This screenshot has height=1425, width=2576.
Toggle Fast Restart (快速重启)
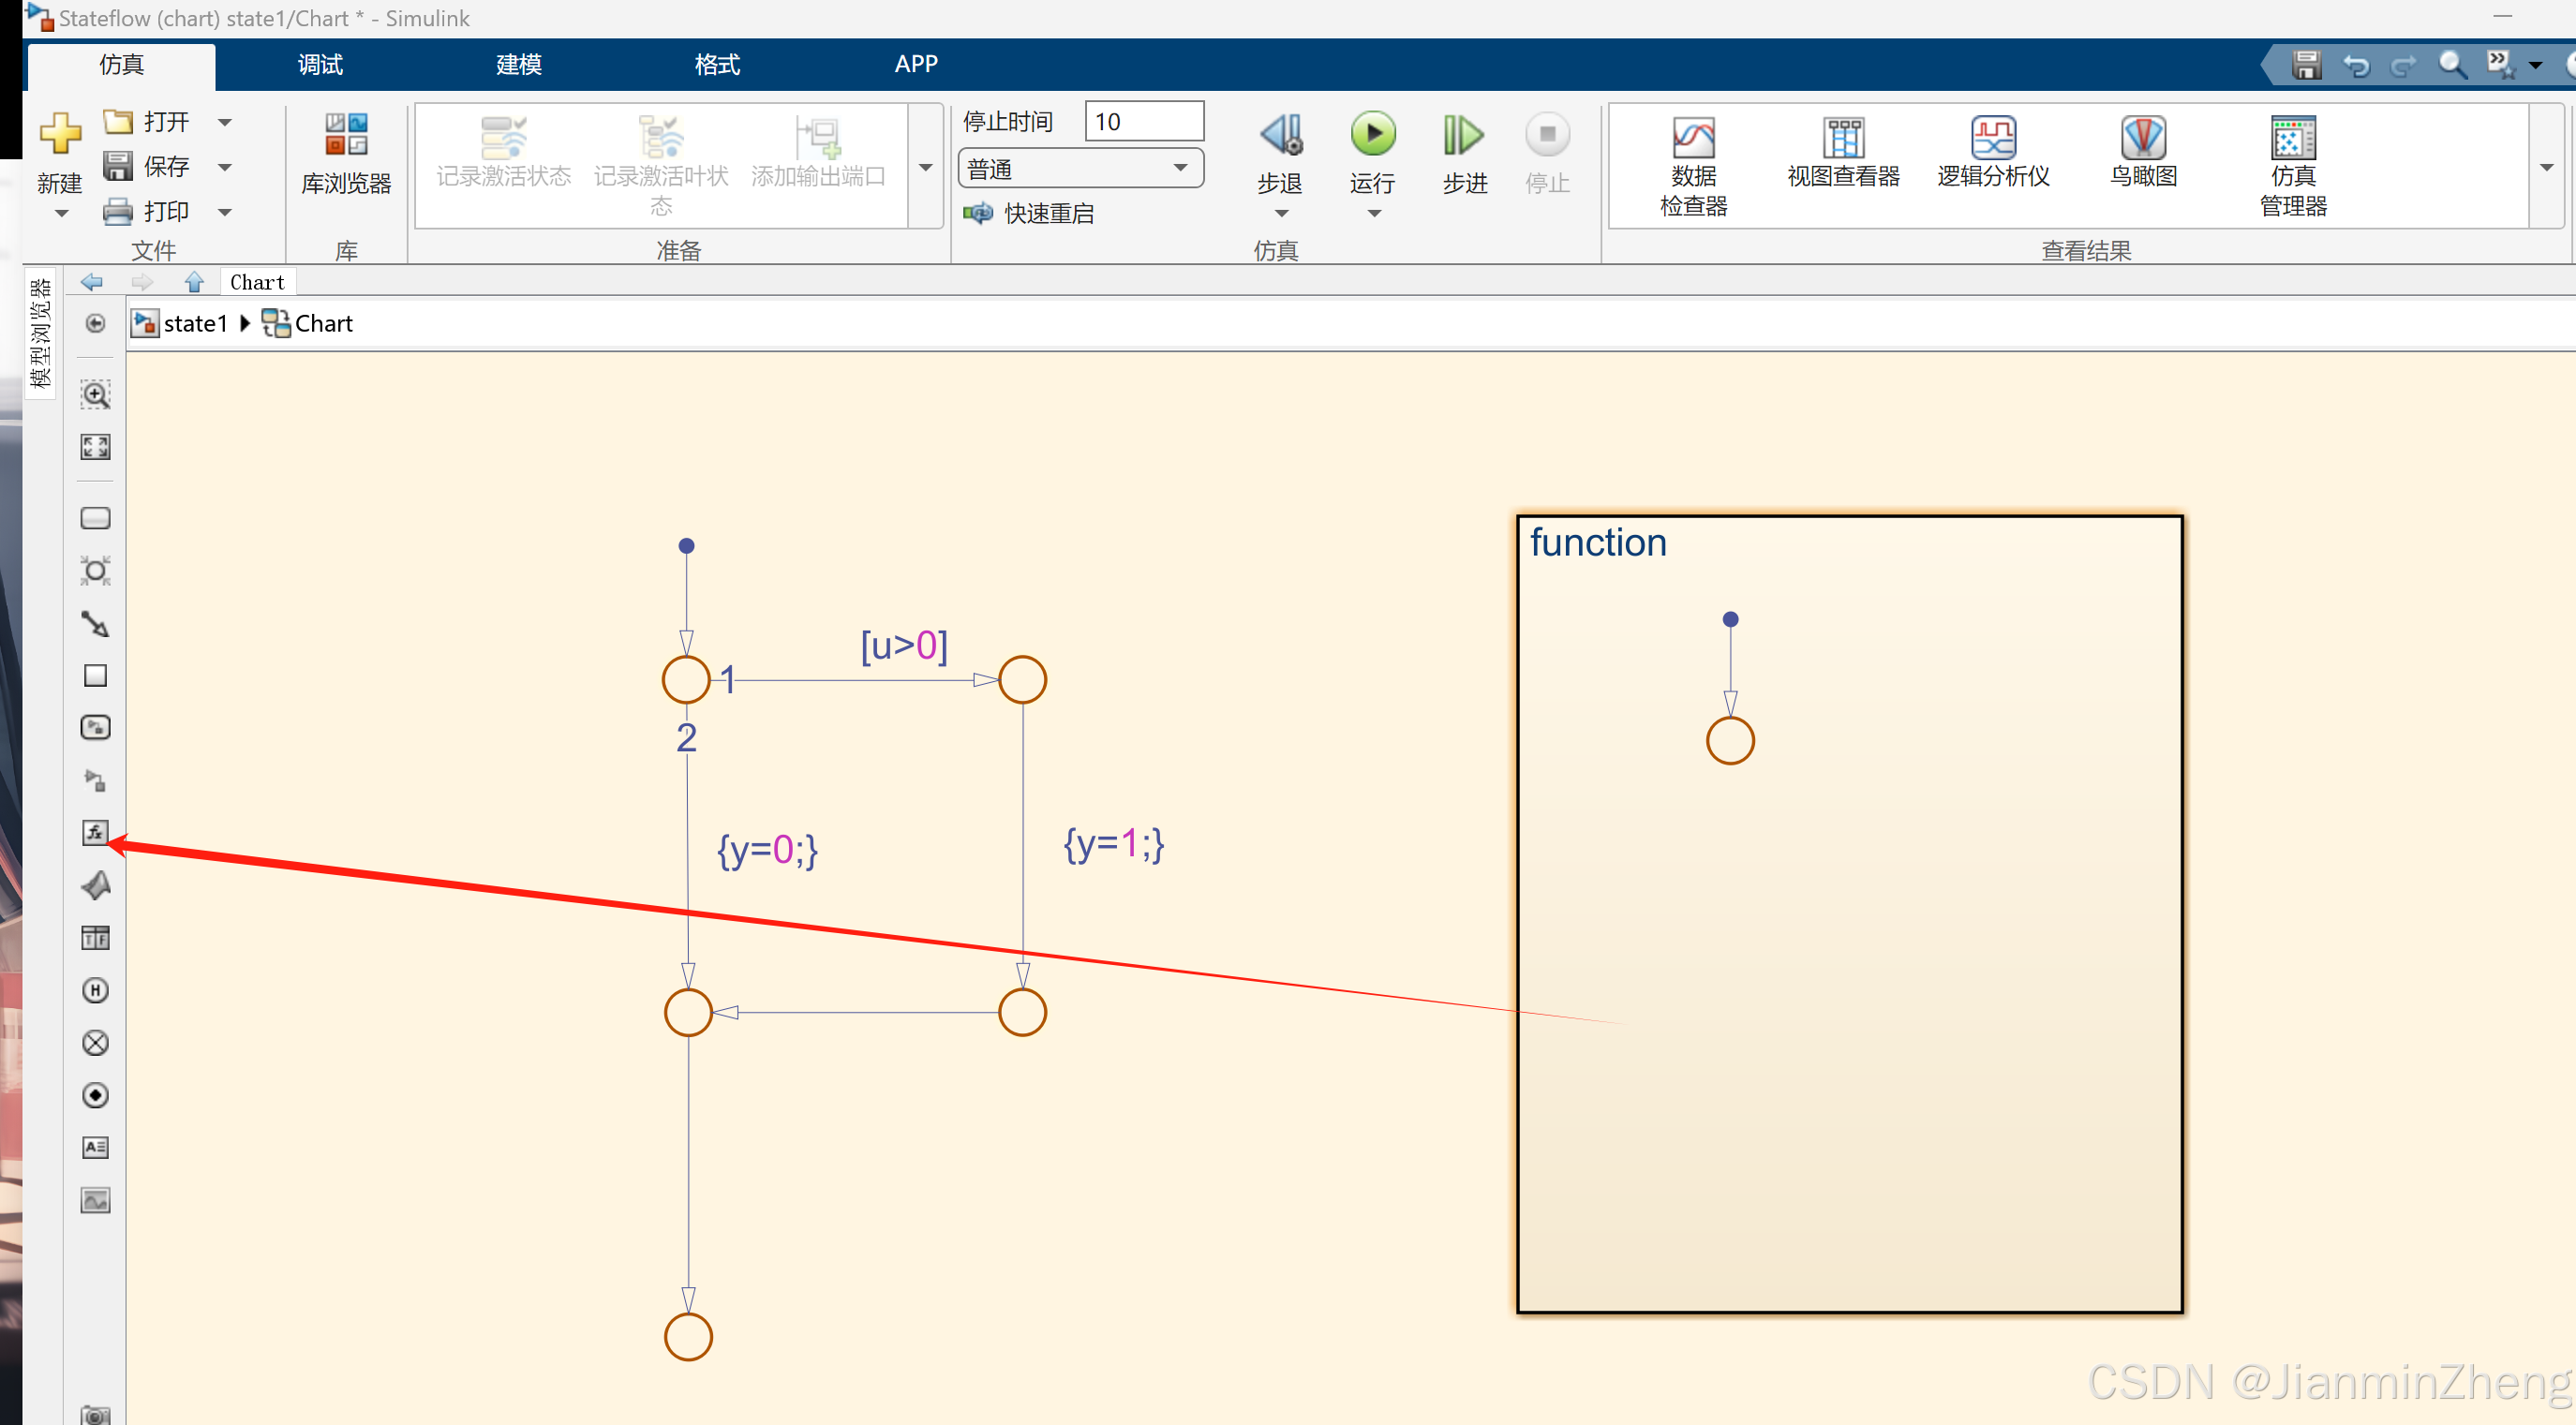tap(1029, 213)
